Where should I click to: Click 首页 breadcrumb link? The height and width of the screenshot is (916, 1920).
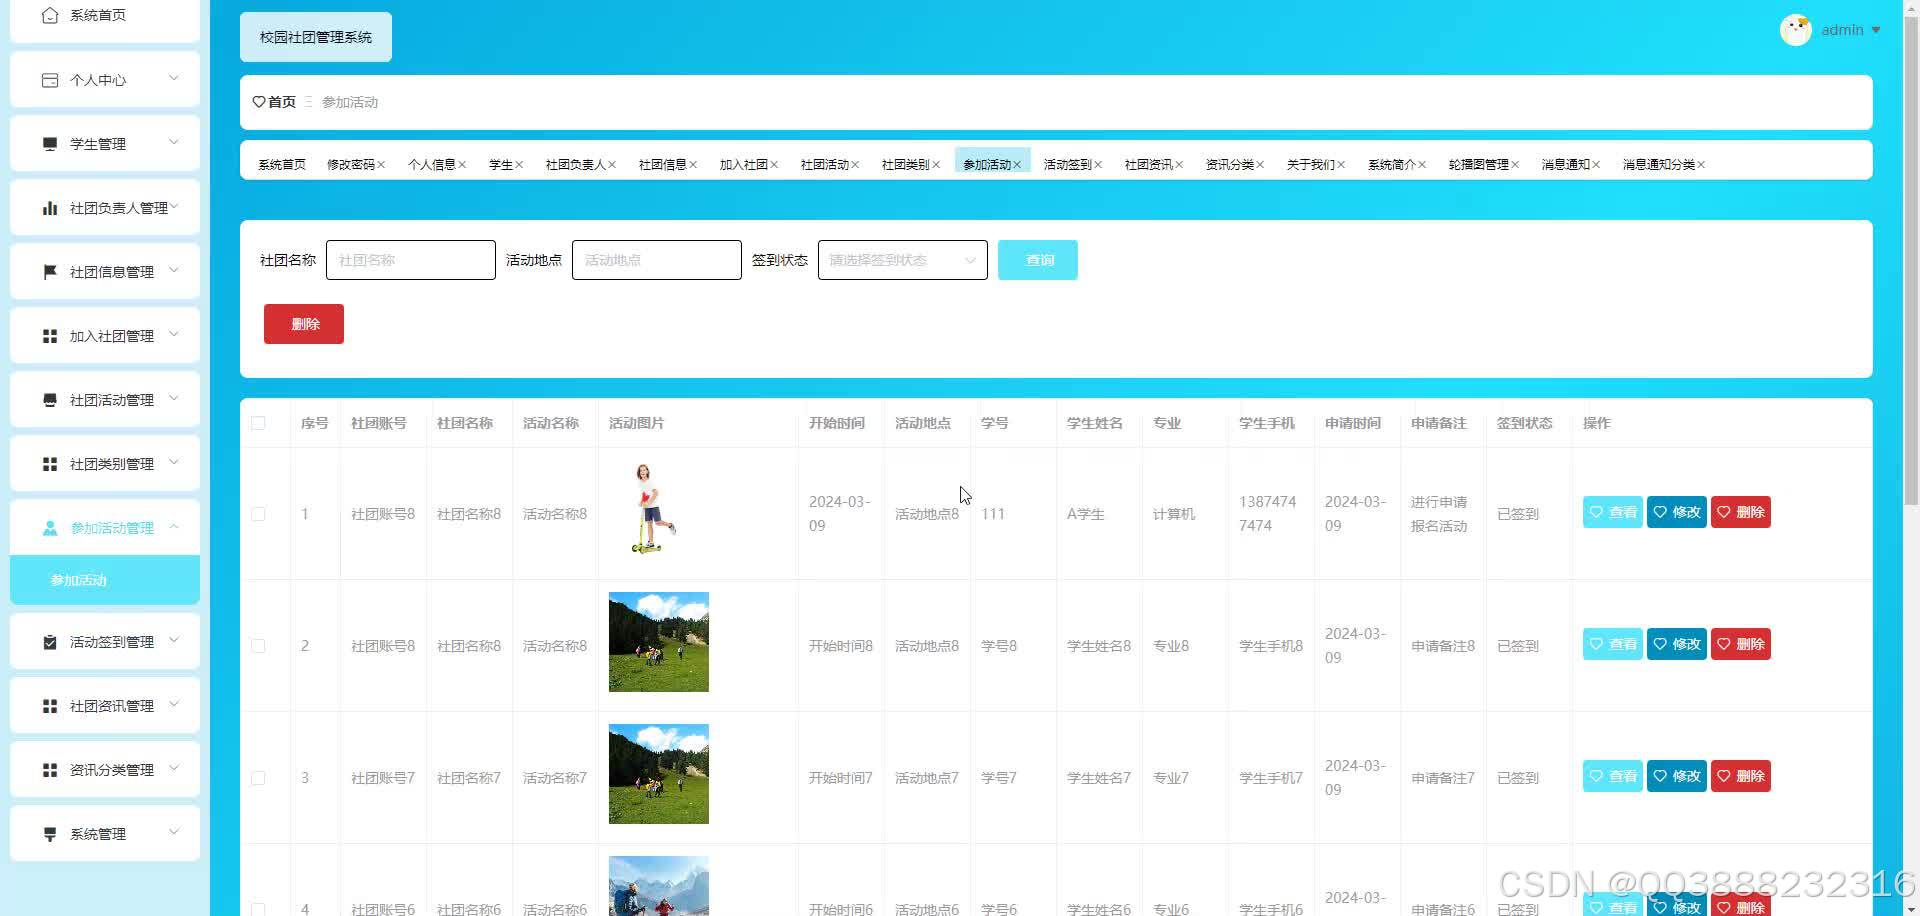point(282,102)
